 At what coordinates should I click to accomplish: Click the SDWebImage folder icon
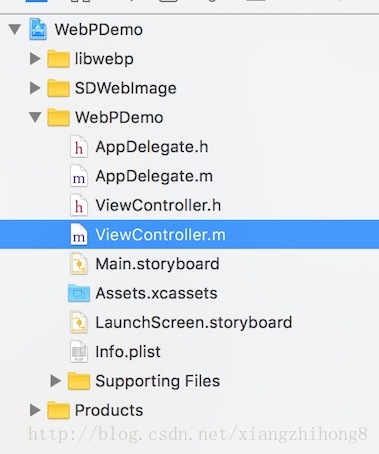click(x=58, y=88)
